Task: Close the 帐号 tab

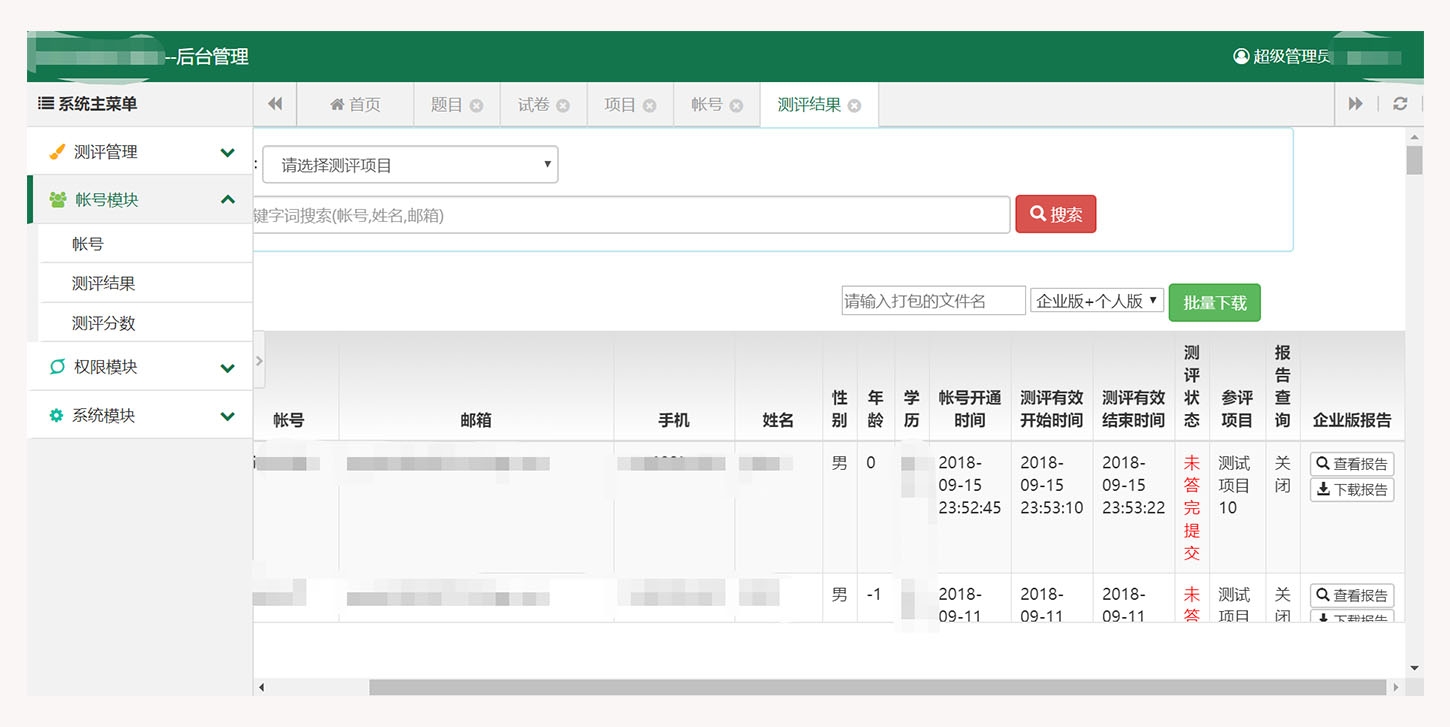Action: tap(736, 106)
